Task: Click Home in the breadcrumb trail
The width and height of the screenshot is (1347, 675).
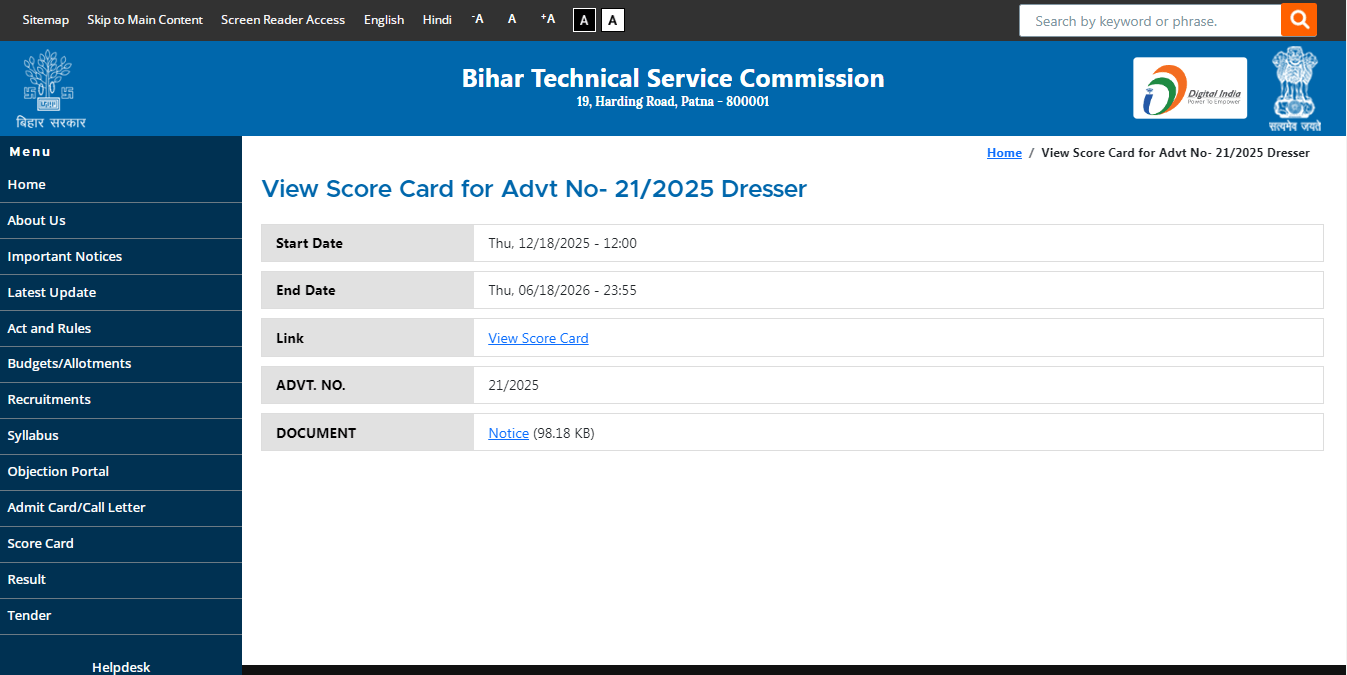Action: [x=1004, y=152]
